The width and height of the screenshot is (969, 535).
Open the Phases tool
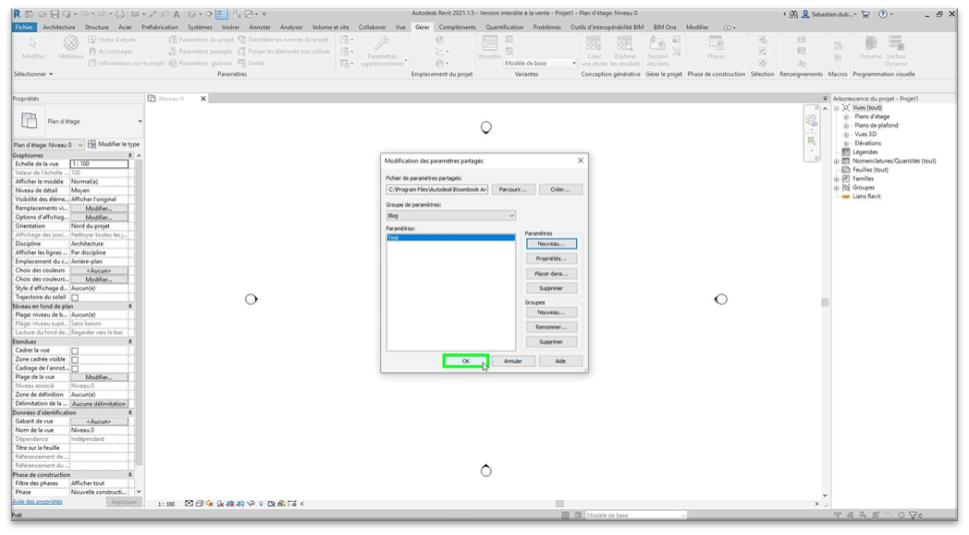(716, 48)
